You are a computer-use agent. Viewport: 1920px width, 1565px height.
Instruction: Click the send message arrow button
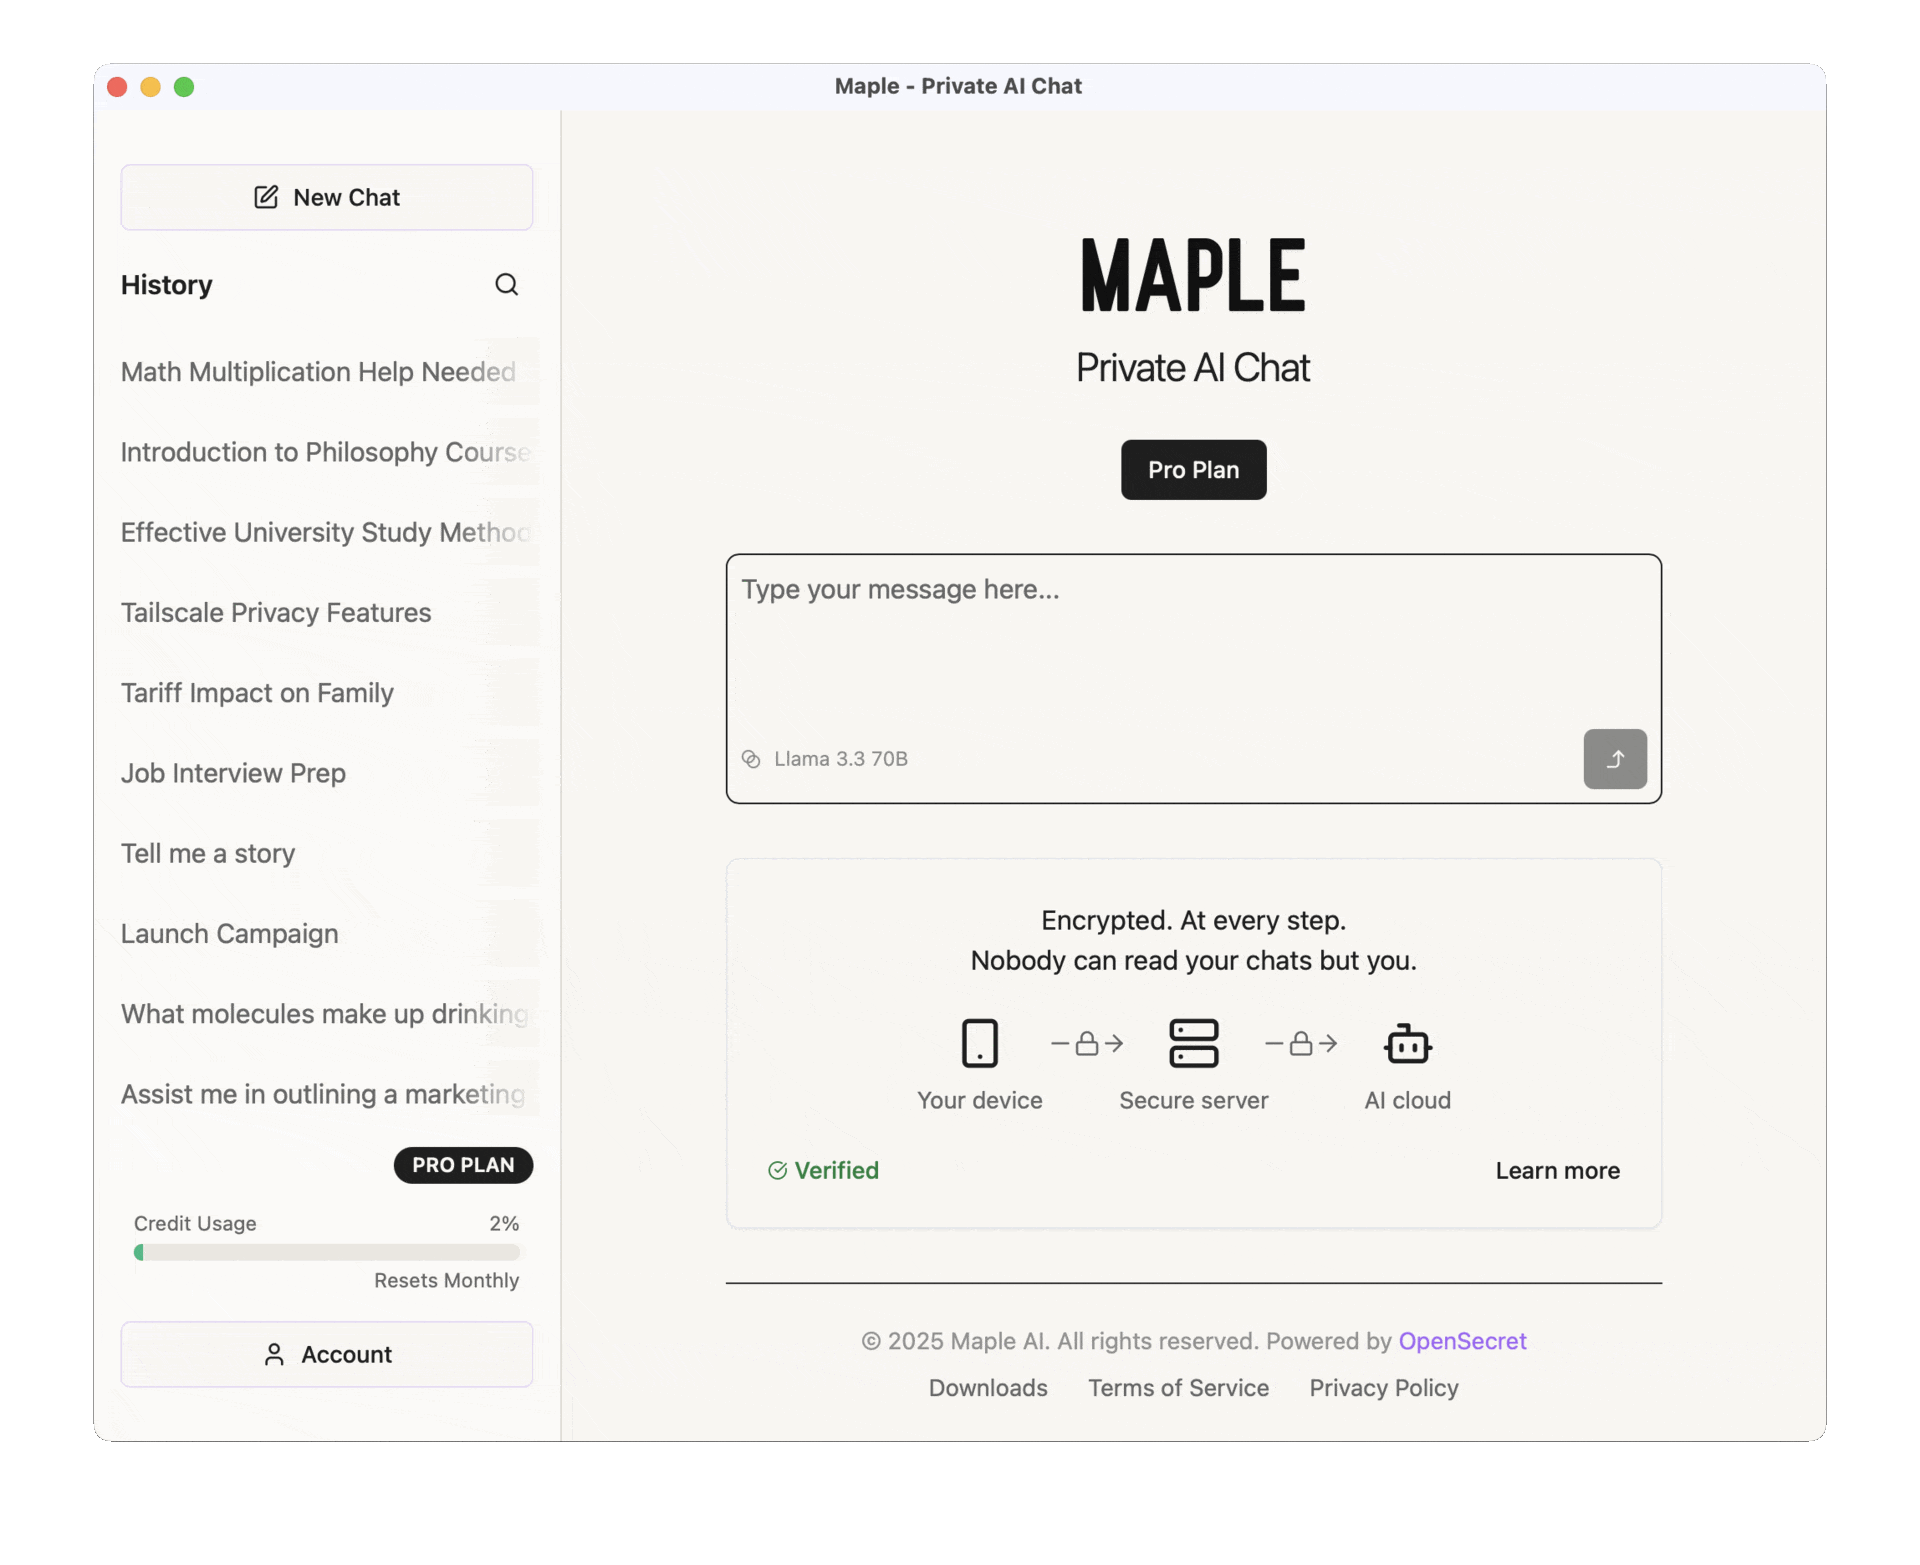[x=1614, y=759]
